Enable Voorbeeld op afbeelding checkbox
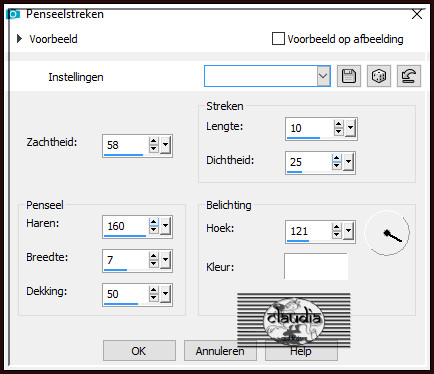The image size is (434, 374). [278, 39]
